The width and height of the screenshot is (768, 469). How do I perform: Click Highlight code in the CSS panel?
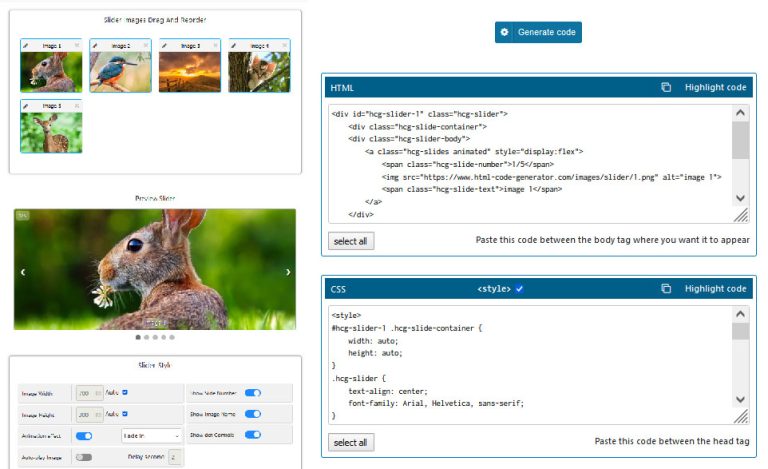(x=716, y=288)
